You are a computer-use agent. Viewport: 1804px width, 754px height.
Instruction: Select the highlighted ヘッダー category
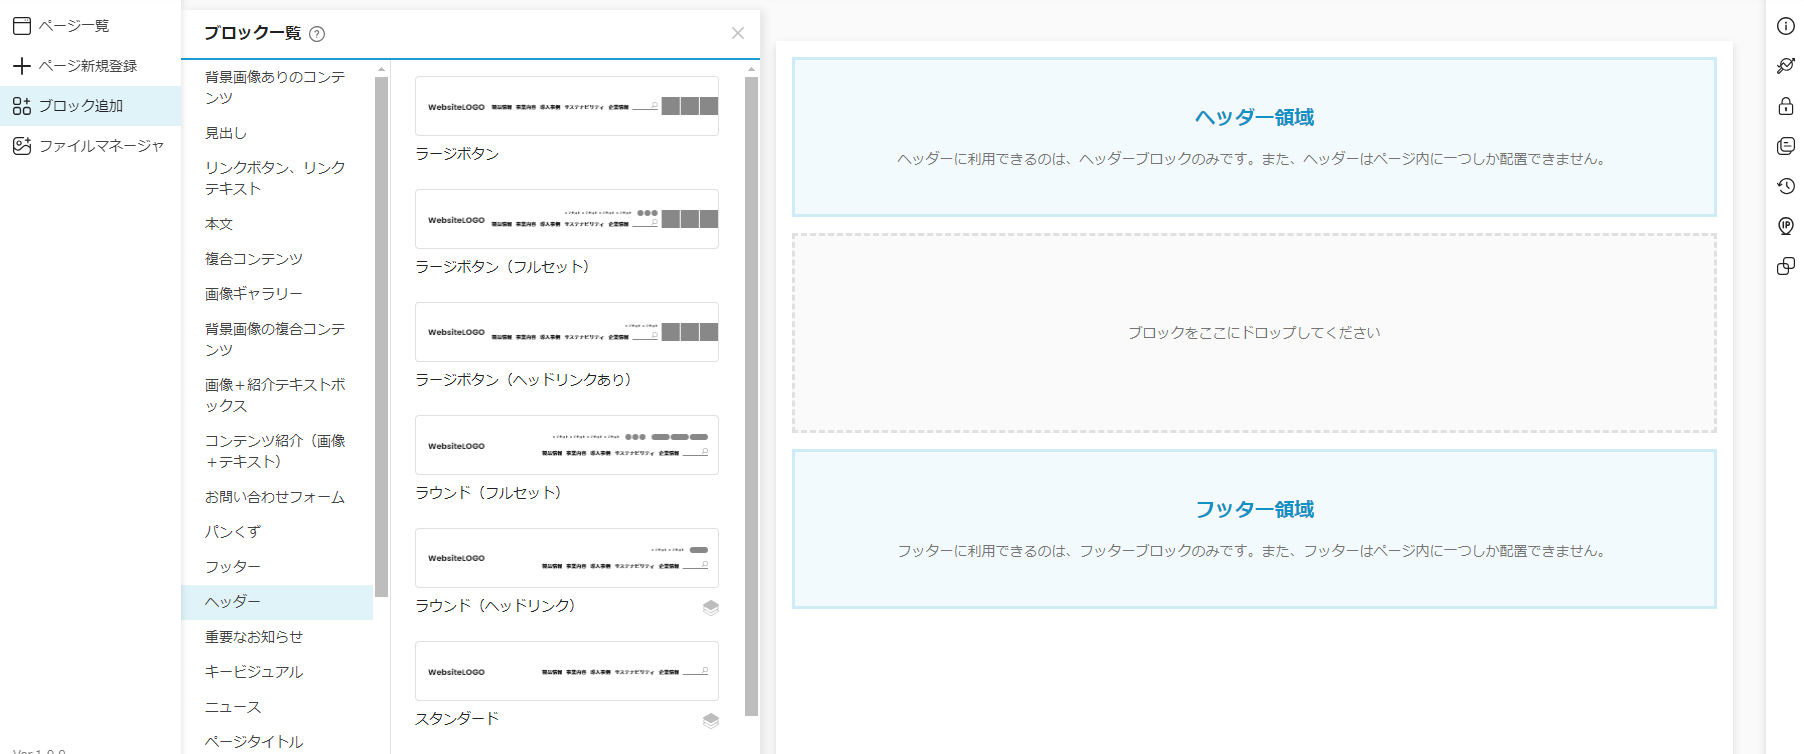277,602
